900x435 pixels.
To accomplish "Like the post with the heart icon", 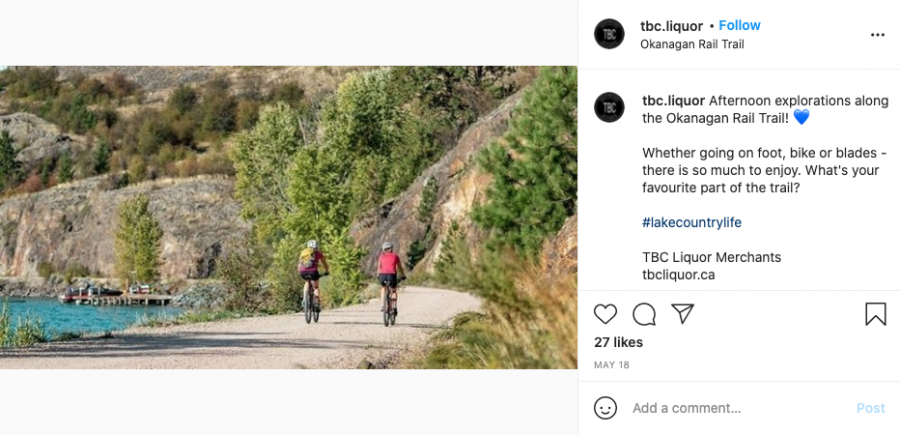I will [605, 314].
